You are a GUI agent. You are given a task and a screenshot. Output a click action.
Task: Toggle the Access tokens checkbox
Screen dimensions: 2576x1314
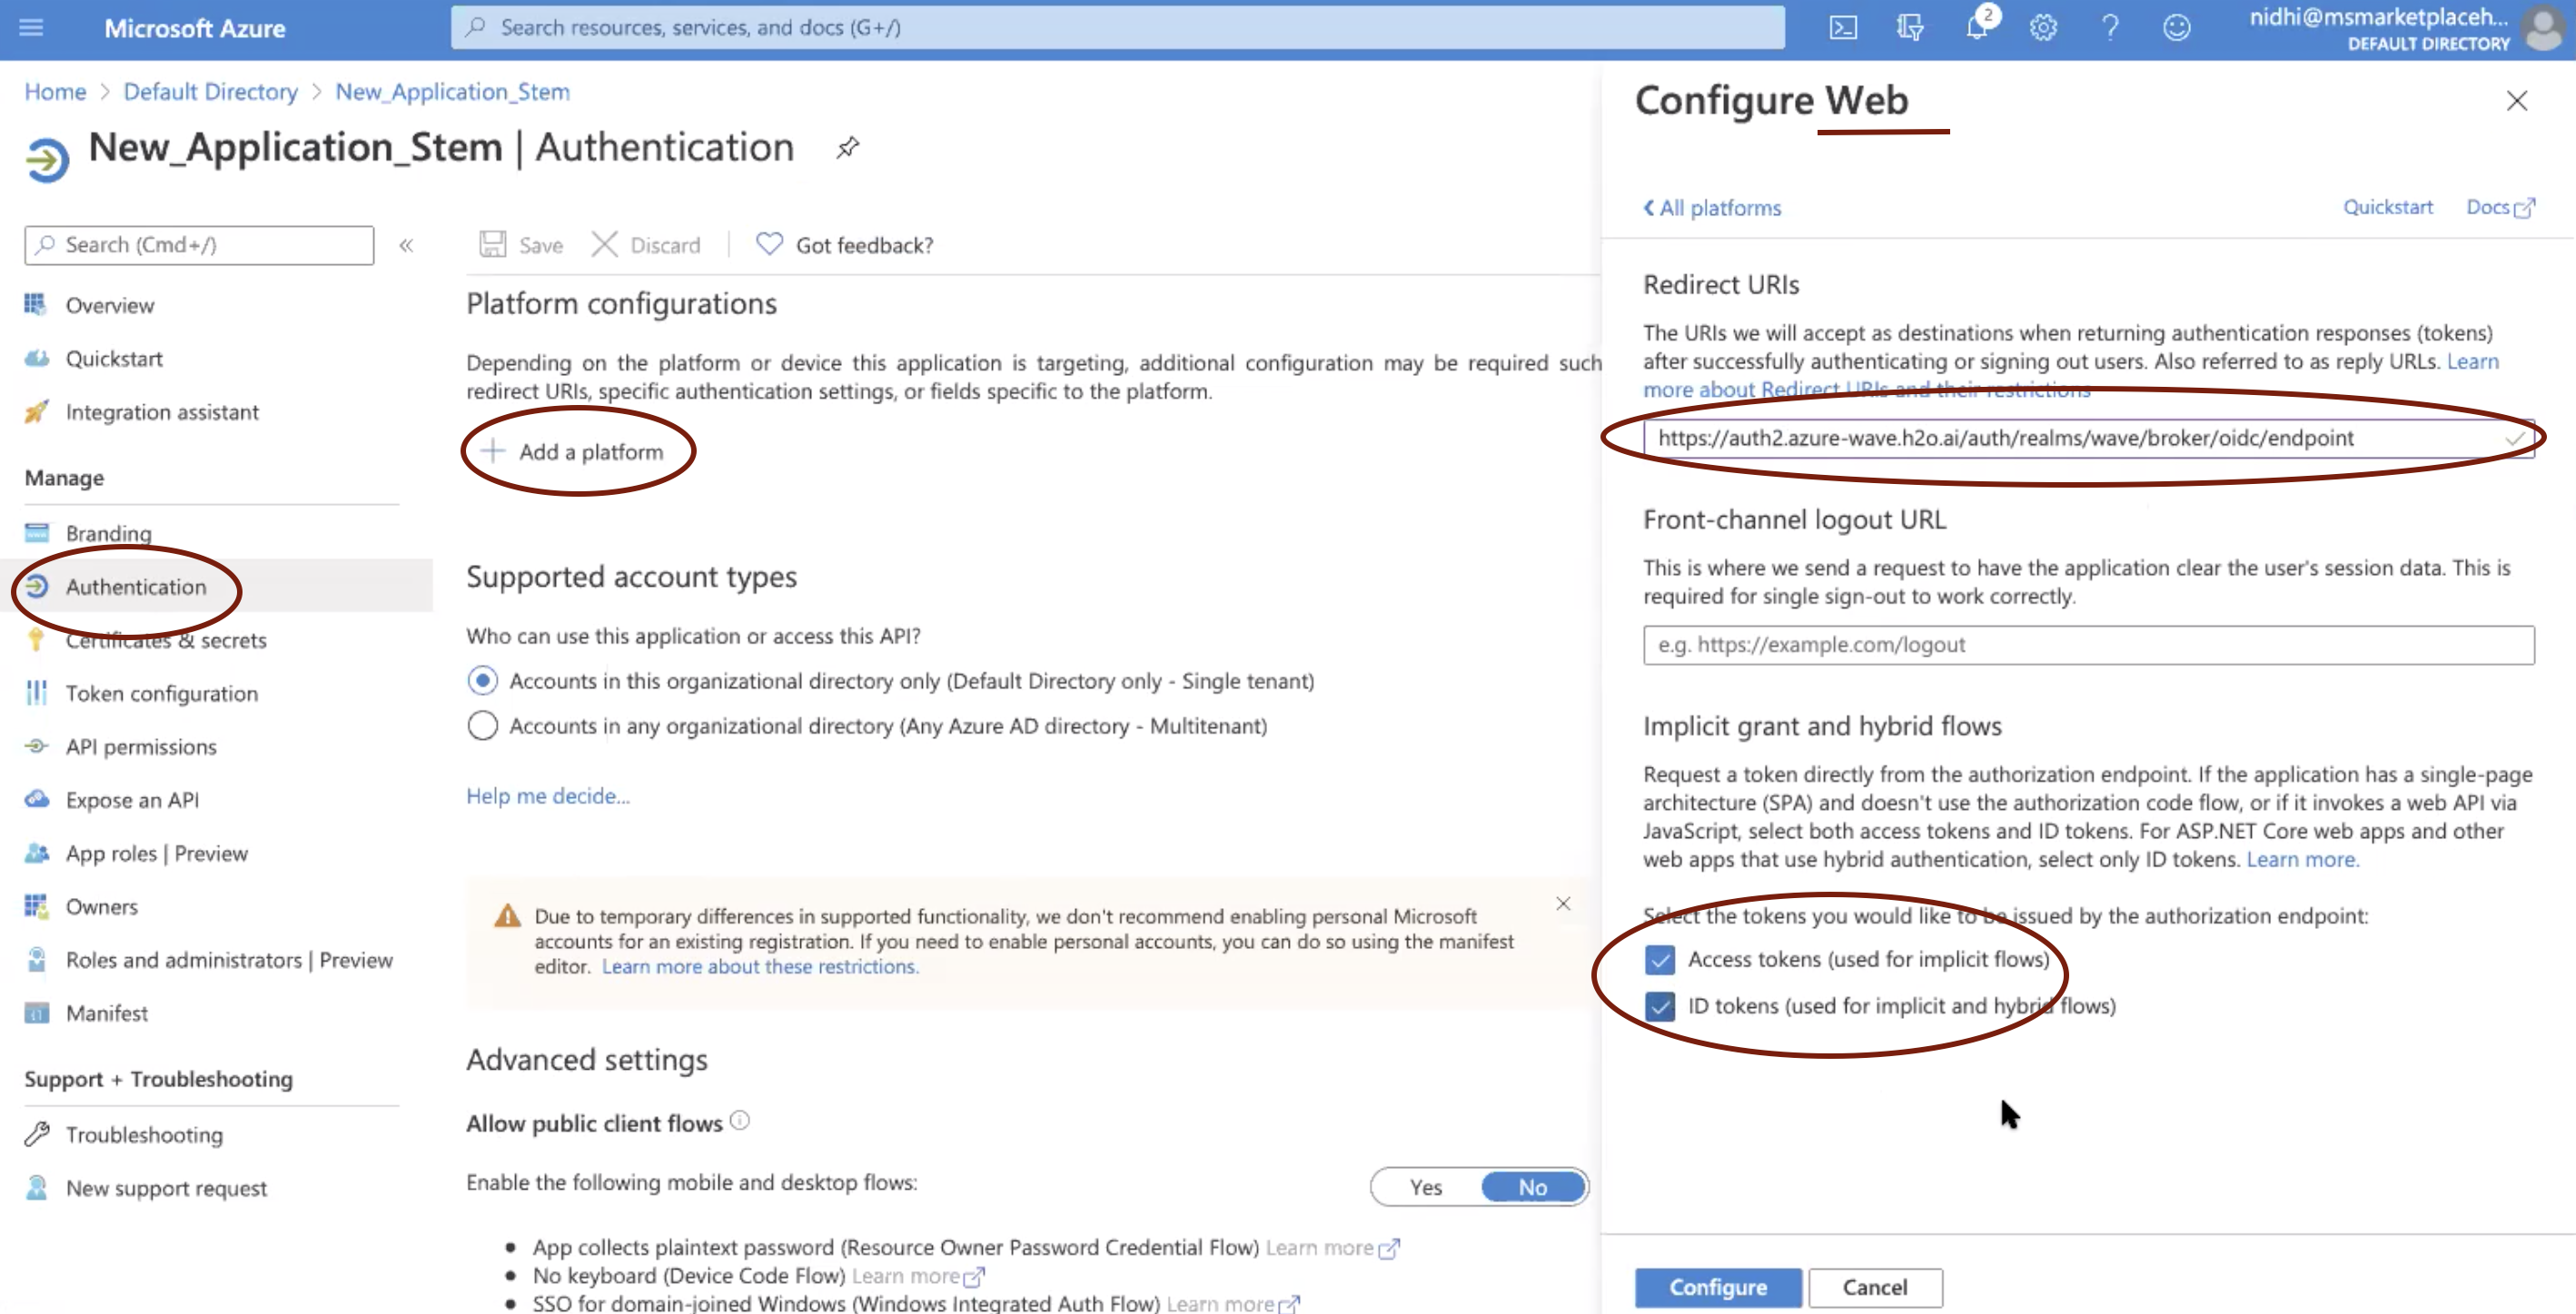(x=1659, y=960)
